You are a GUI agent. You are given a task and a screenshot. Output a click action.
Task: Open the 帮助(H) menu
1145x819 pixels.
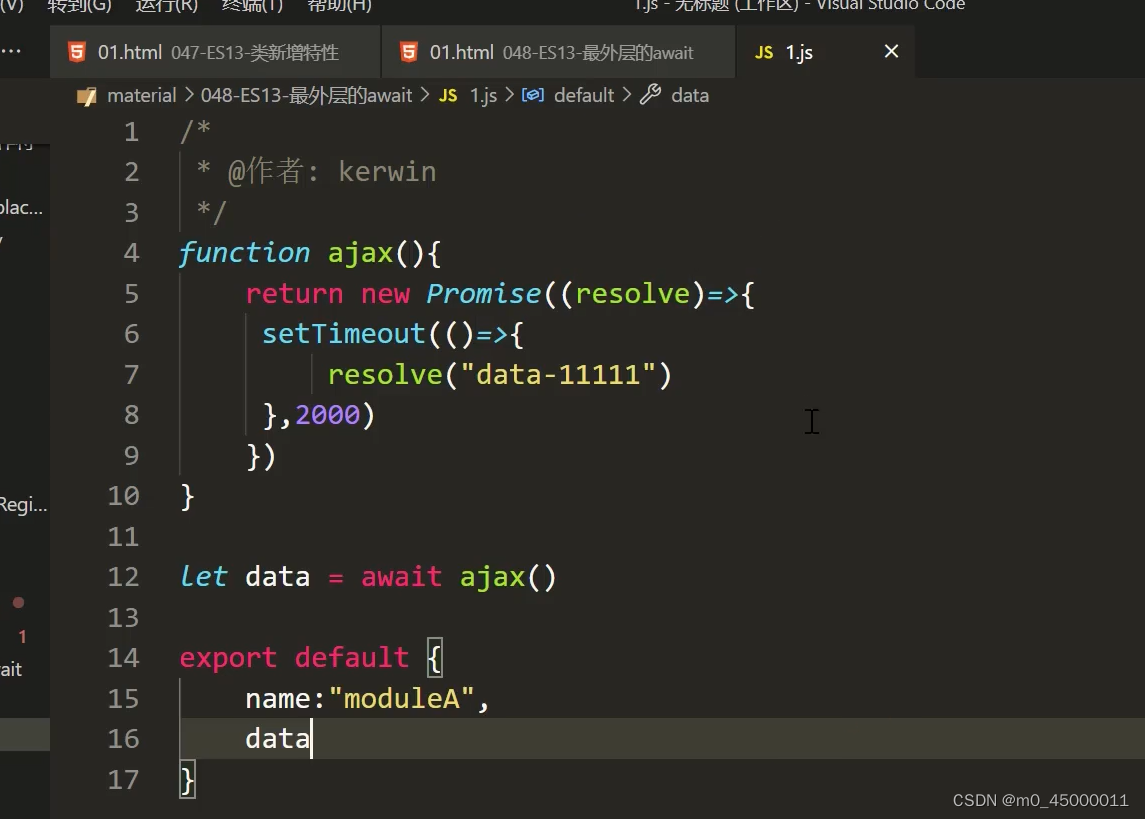coord(338,7)
